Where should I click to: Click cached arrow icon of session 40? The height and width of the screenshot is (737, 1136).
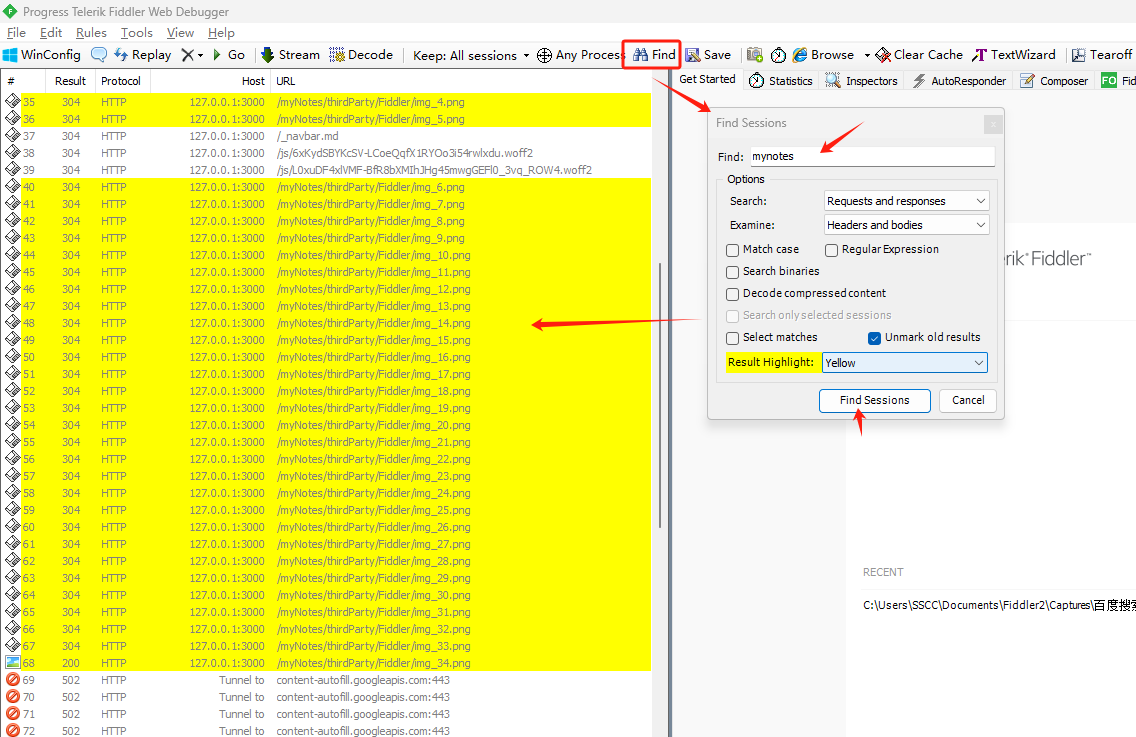[12, 186]
